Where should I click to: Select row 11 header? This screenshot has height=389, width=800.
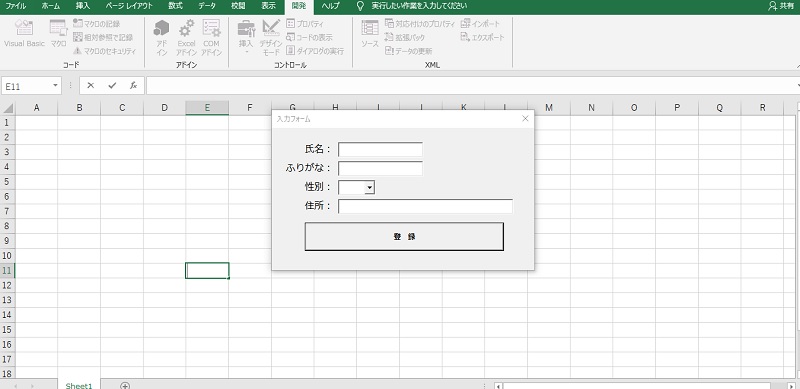click(x=7, y=271)
